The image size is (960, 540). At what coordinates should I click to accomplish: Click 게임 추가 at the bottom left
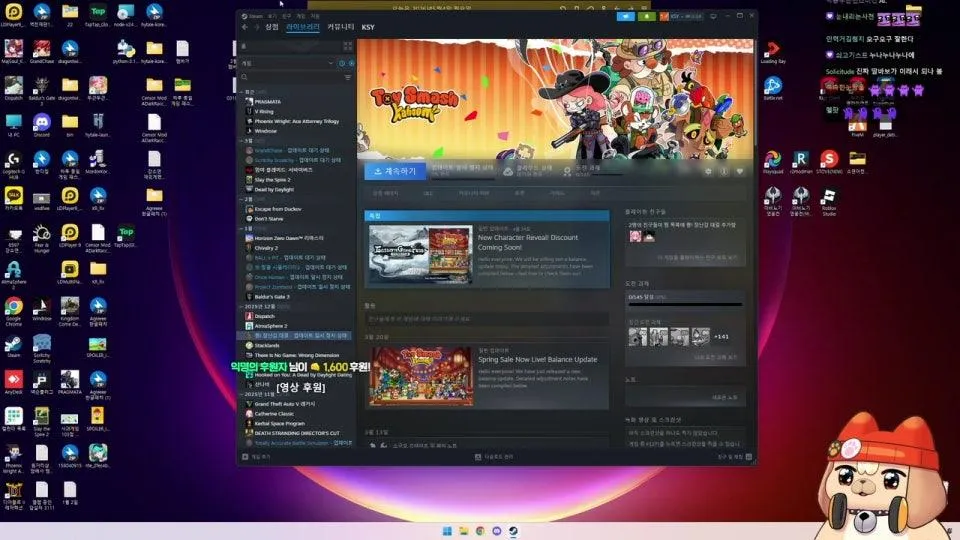[x=257, y=457]
